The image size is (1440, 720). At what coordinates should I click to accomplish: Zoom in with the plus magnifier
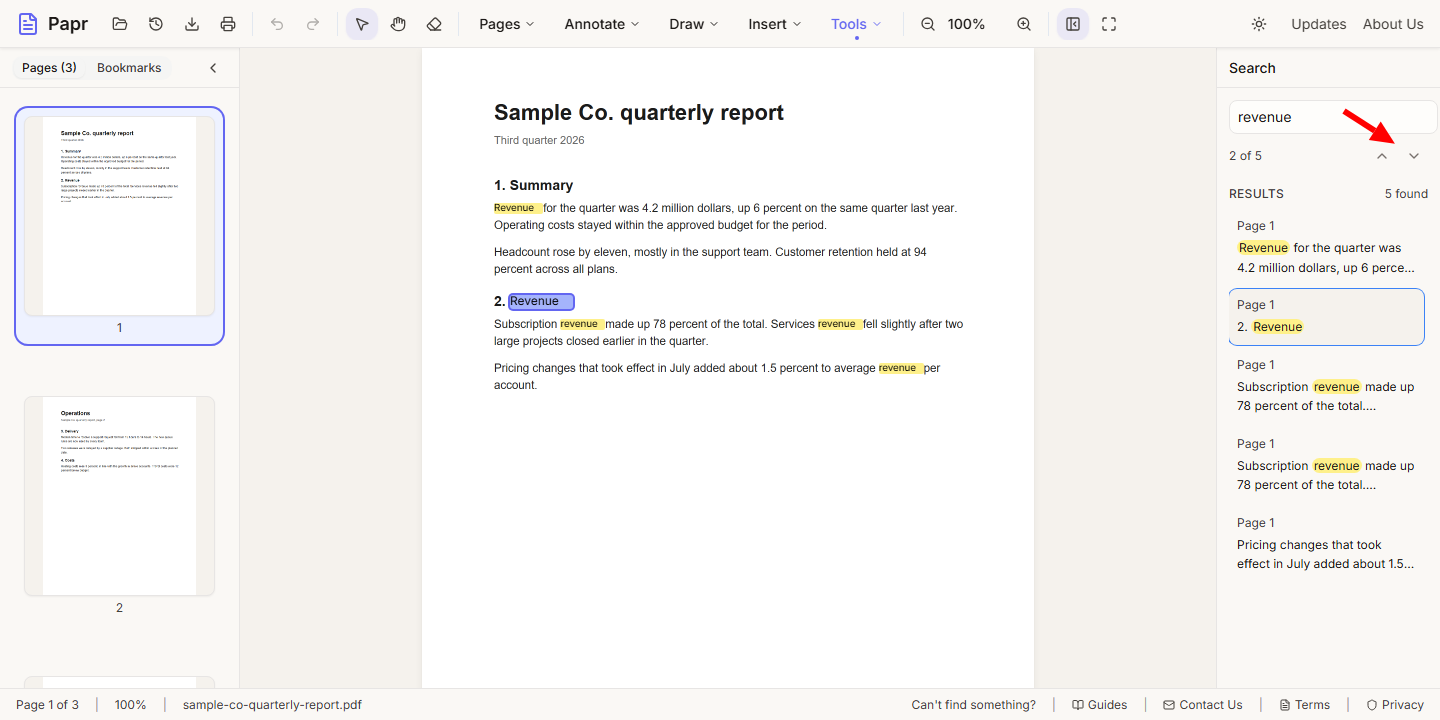point(1024,24)
